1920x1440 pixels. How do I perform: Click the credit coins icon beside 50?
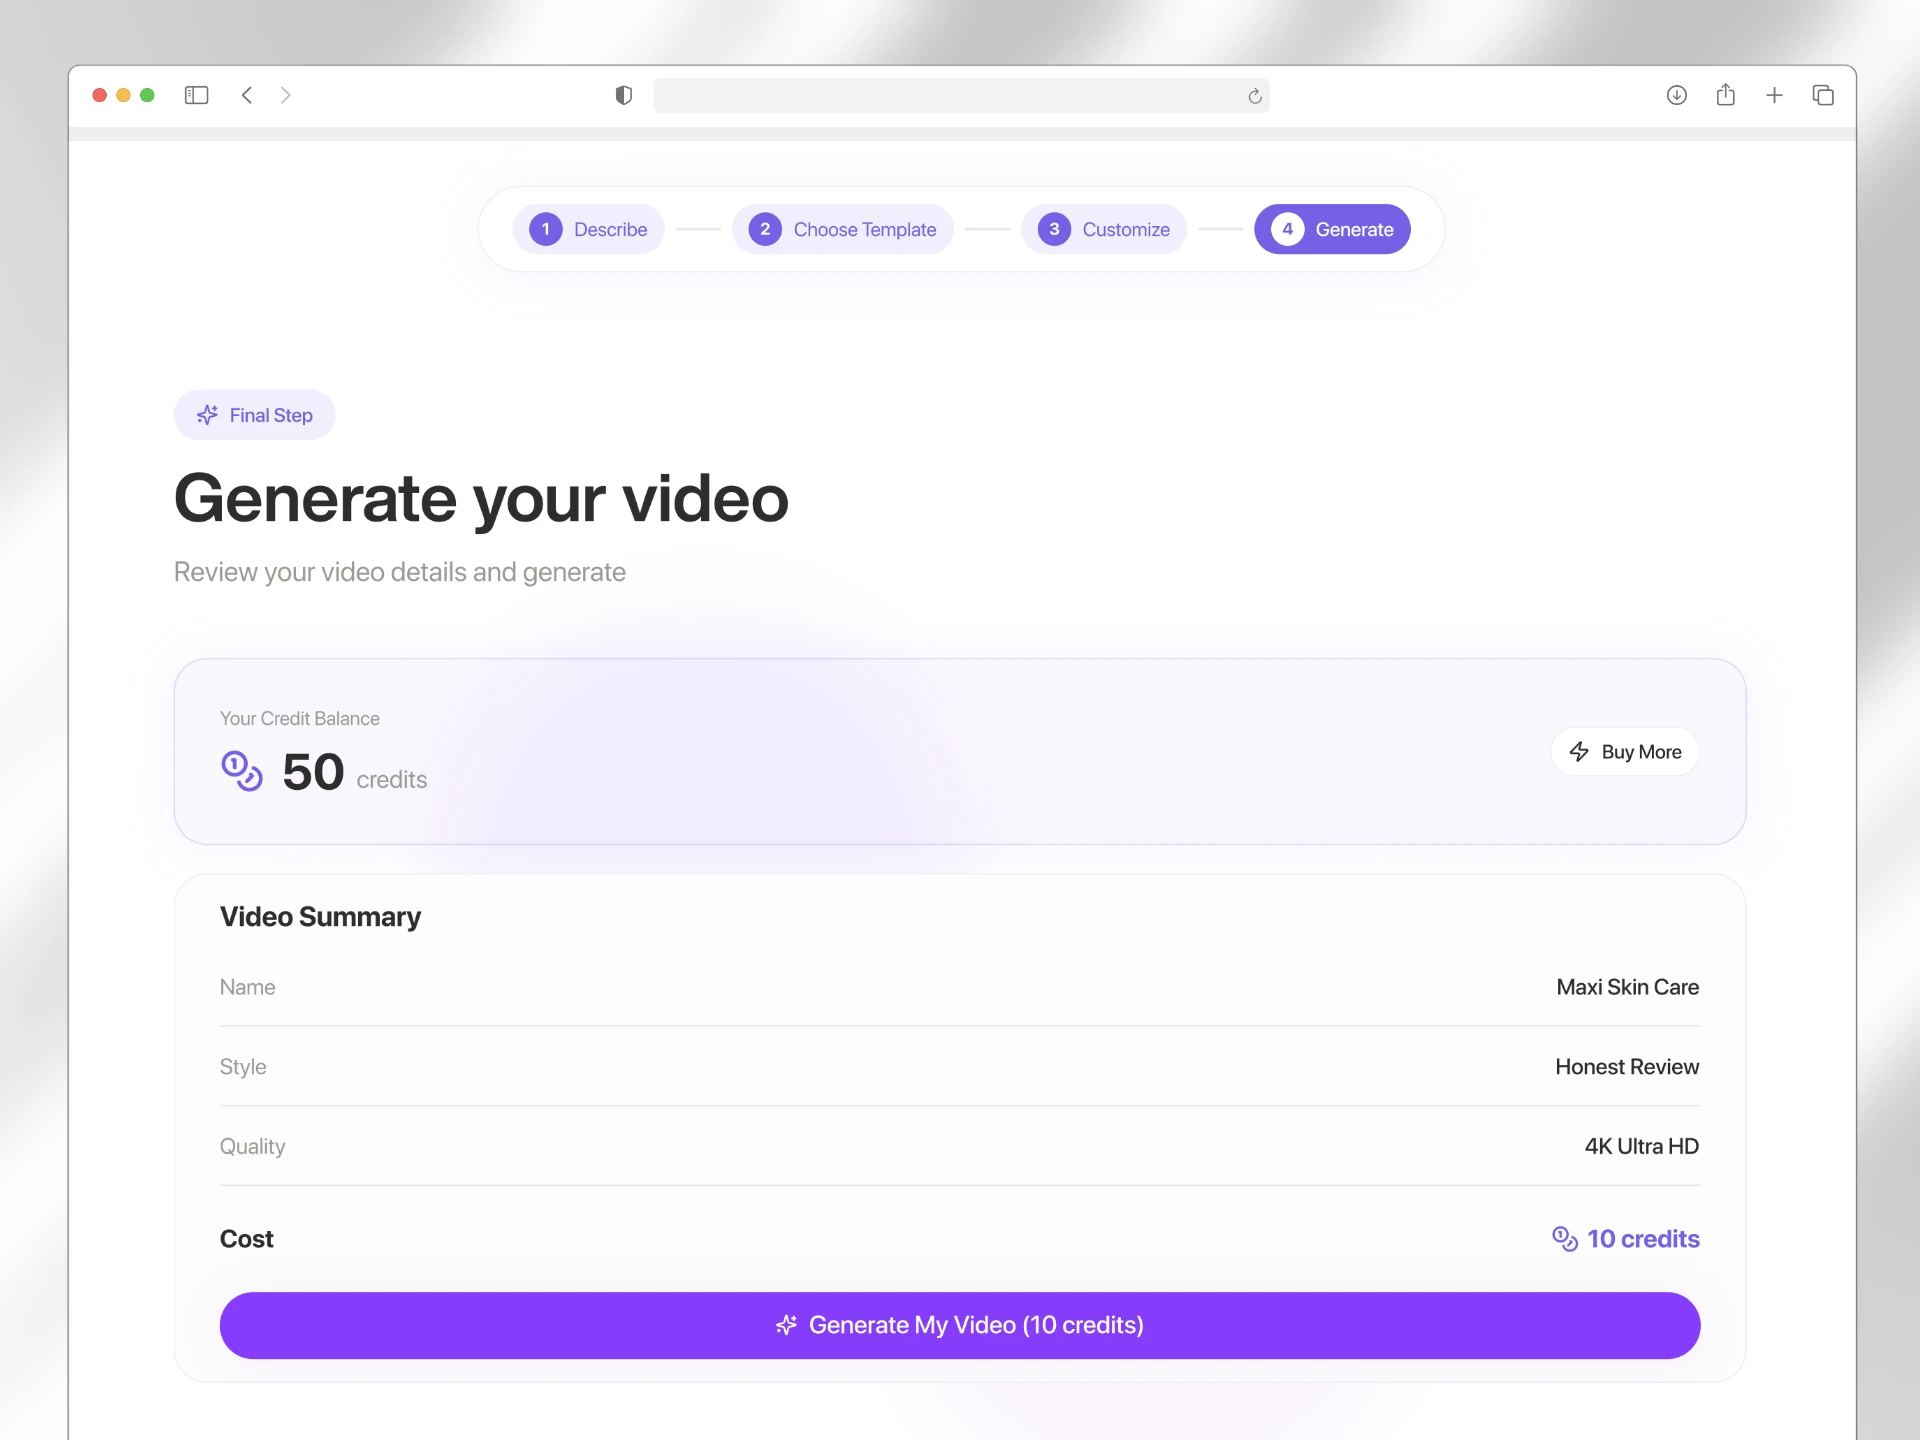242,771
